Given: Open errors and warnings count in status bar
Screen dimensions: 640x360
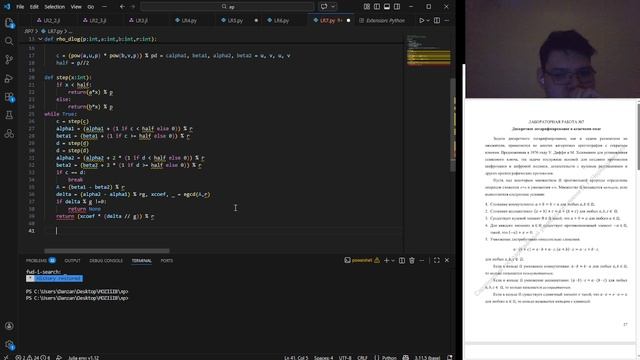Looking at the screenshot, I should (x=32, y=358).
